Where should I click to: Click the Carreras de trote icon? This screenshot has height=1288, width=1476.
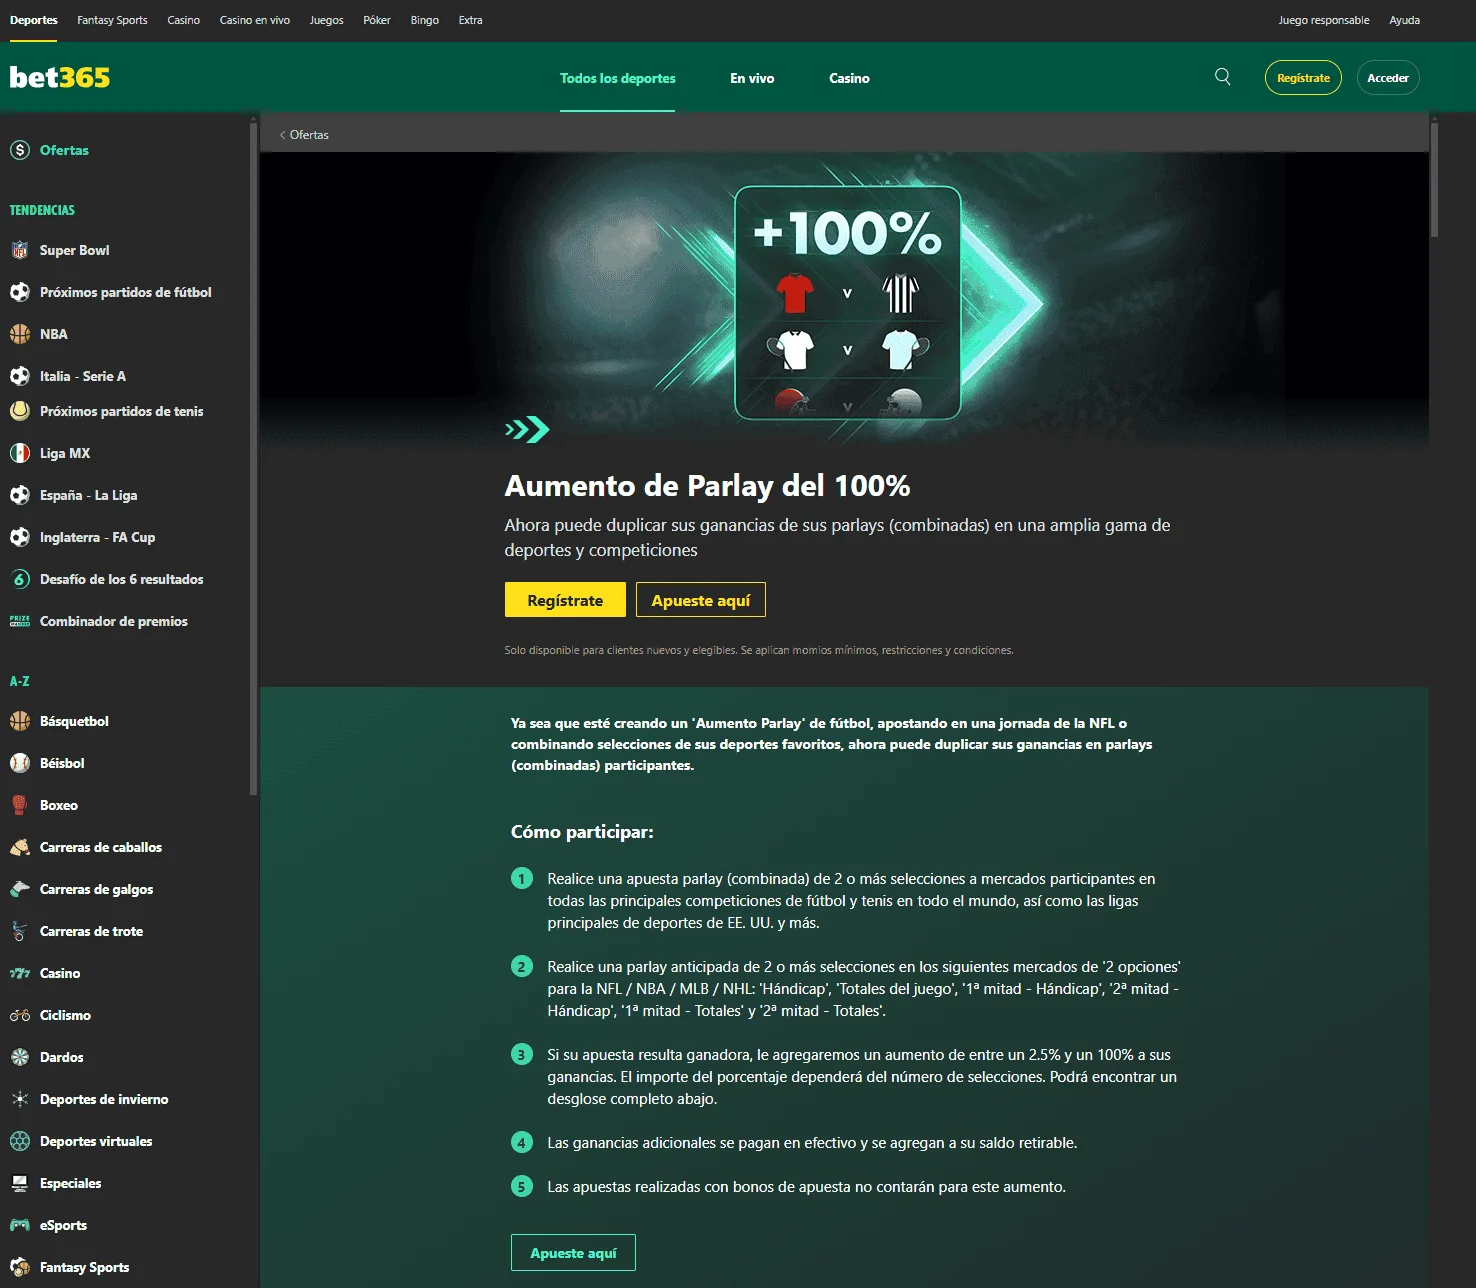point(20,931)
